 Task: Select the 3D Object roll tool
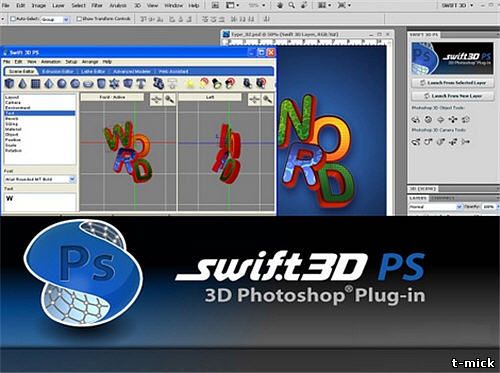428,119
